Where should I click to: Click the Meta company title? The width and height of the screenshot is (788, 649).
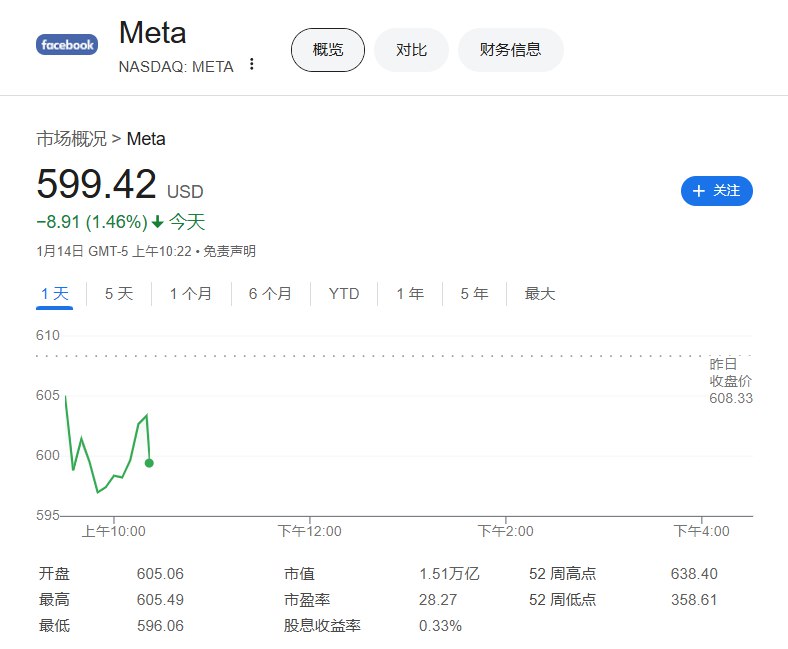click(153, 33)
